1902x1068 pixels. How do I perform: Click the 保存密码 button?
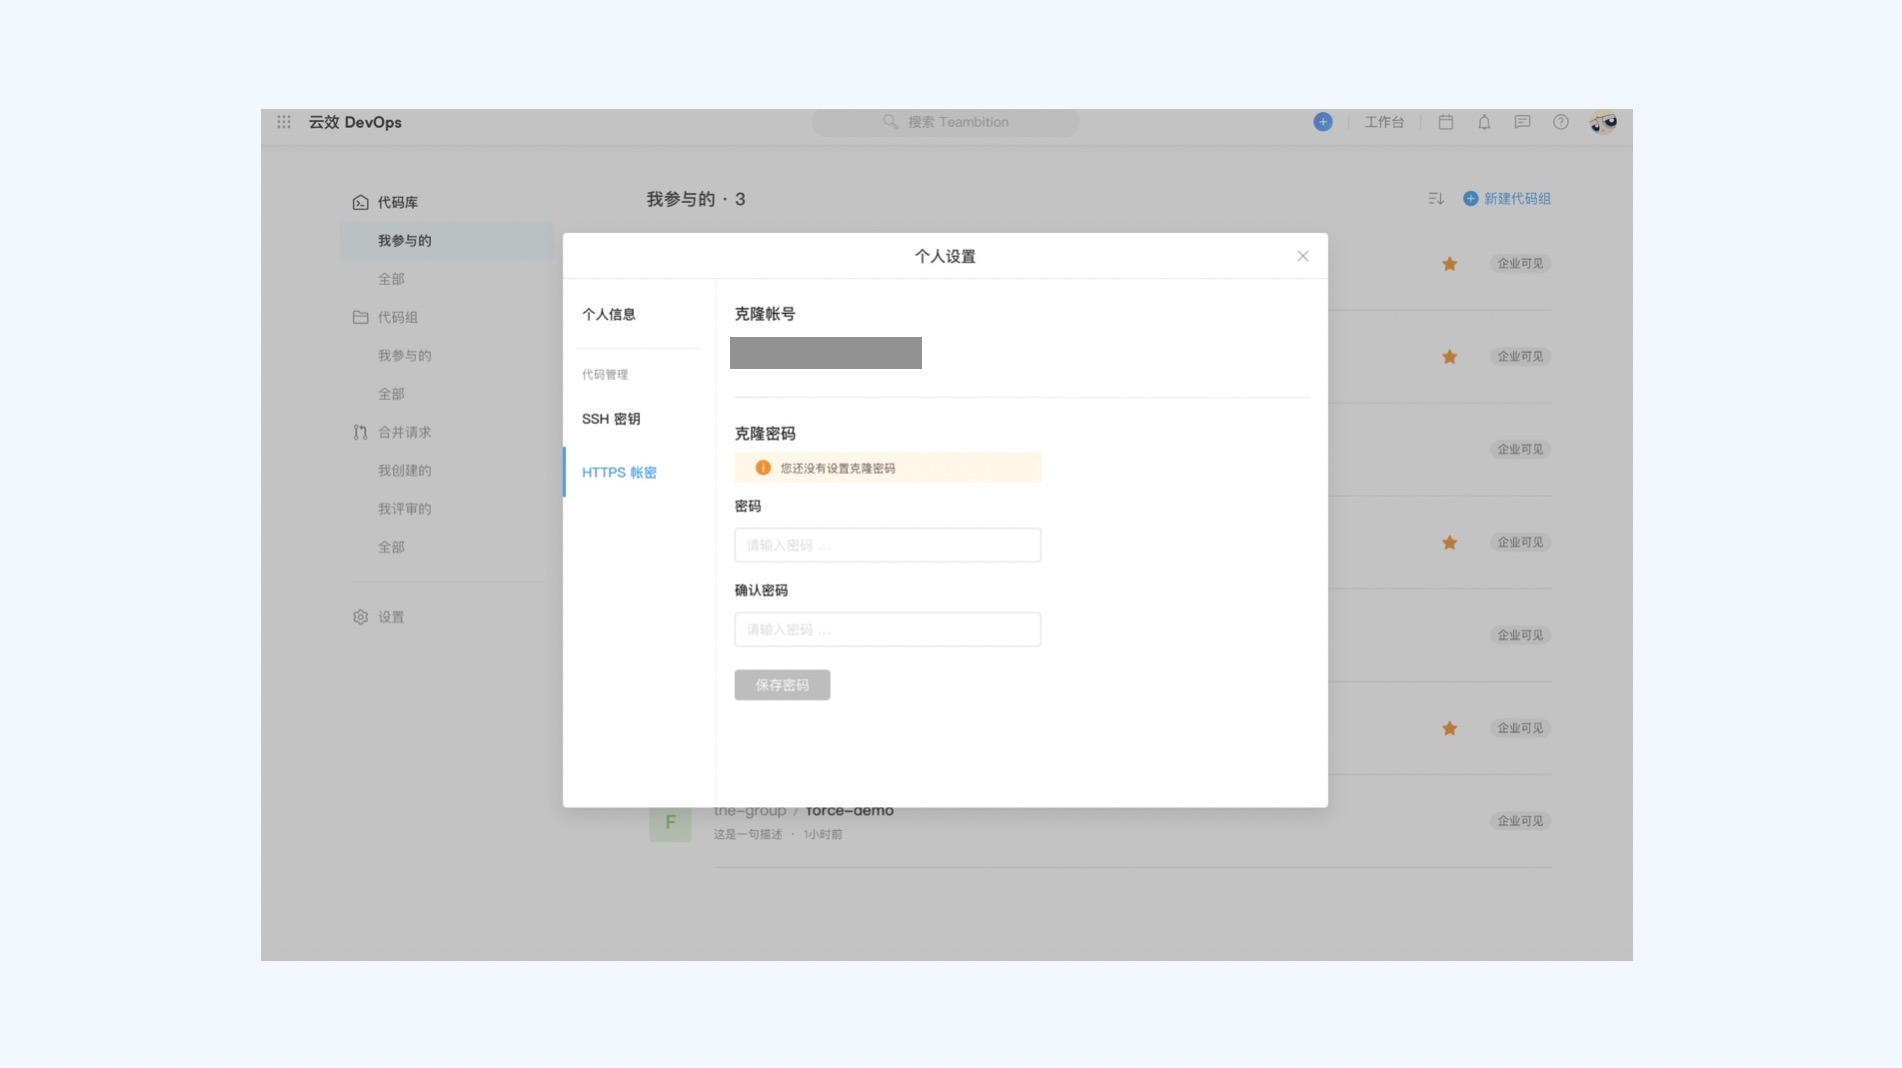click(x=782, y=685)
